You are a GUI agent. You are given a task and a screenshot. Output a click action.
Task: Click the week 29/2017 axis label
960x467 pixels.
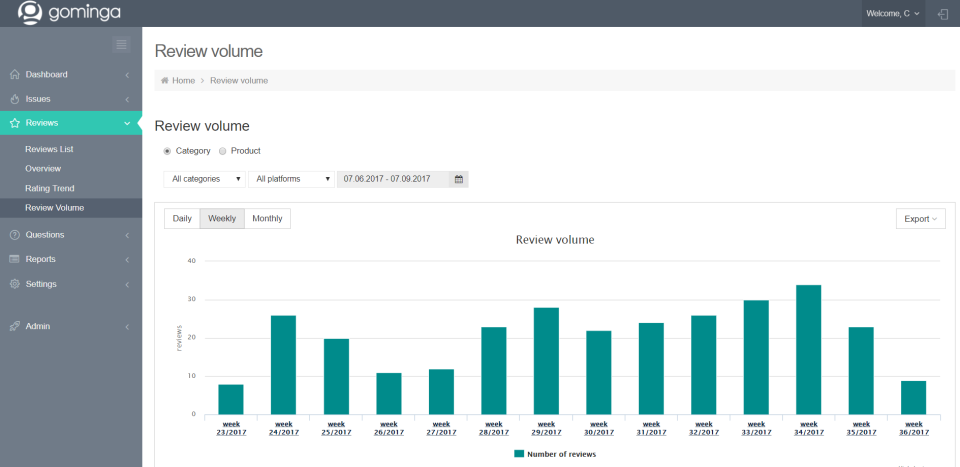(546, 428)
